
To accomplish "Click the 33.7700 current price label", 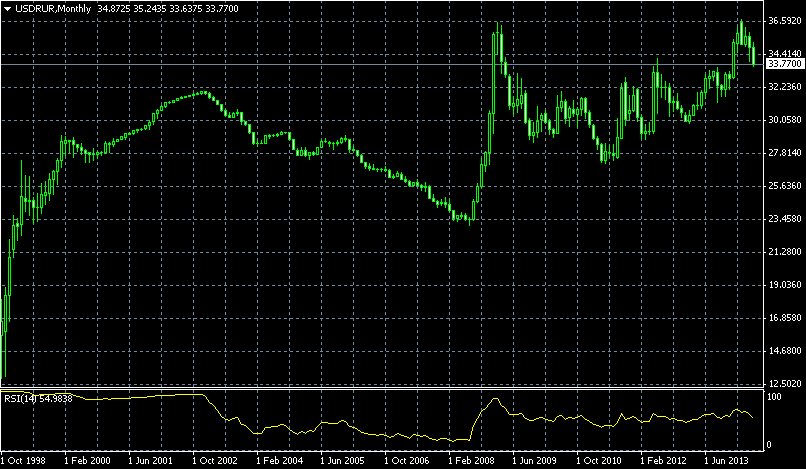I will (x=784, y=64).
